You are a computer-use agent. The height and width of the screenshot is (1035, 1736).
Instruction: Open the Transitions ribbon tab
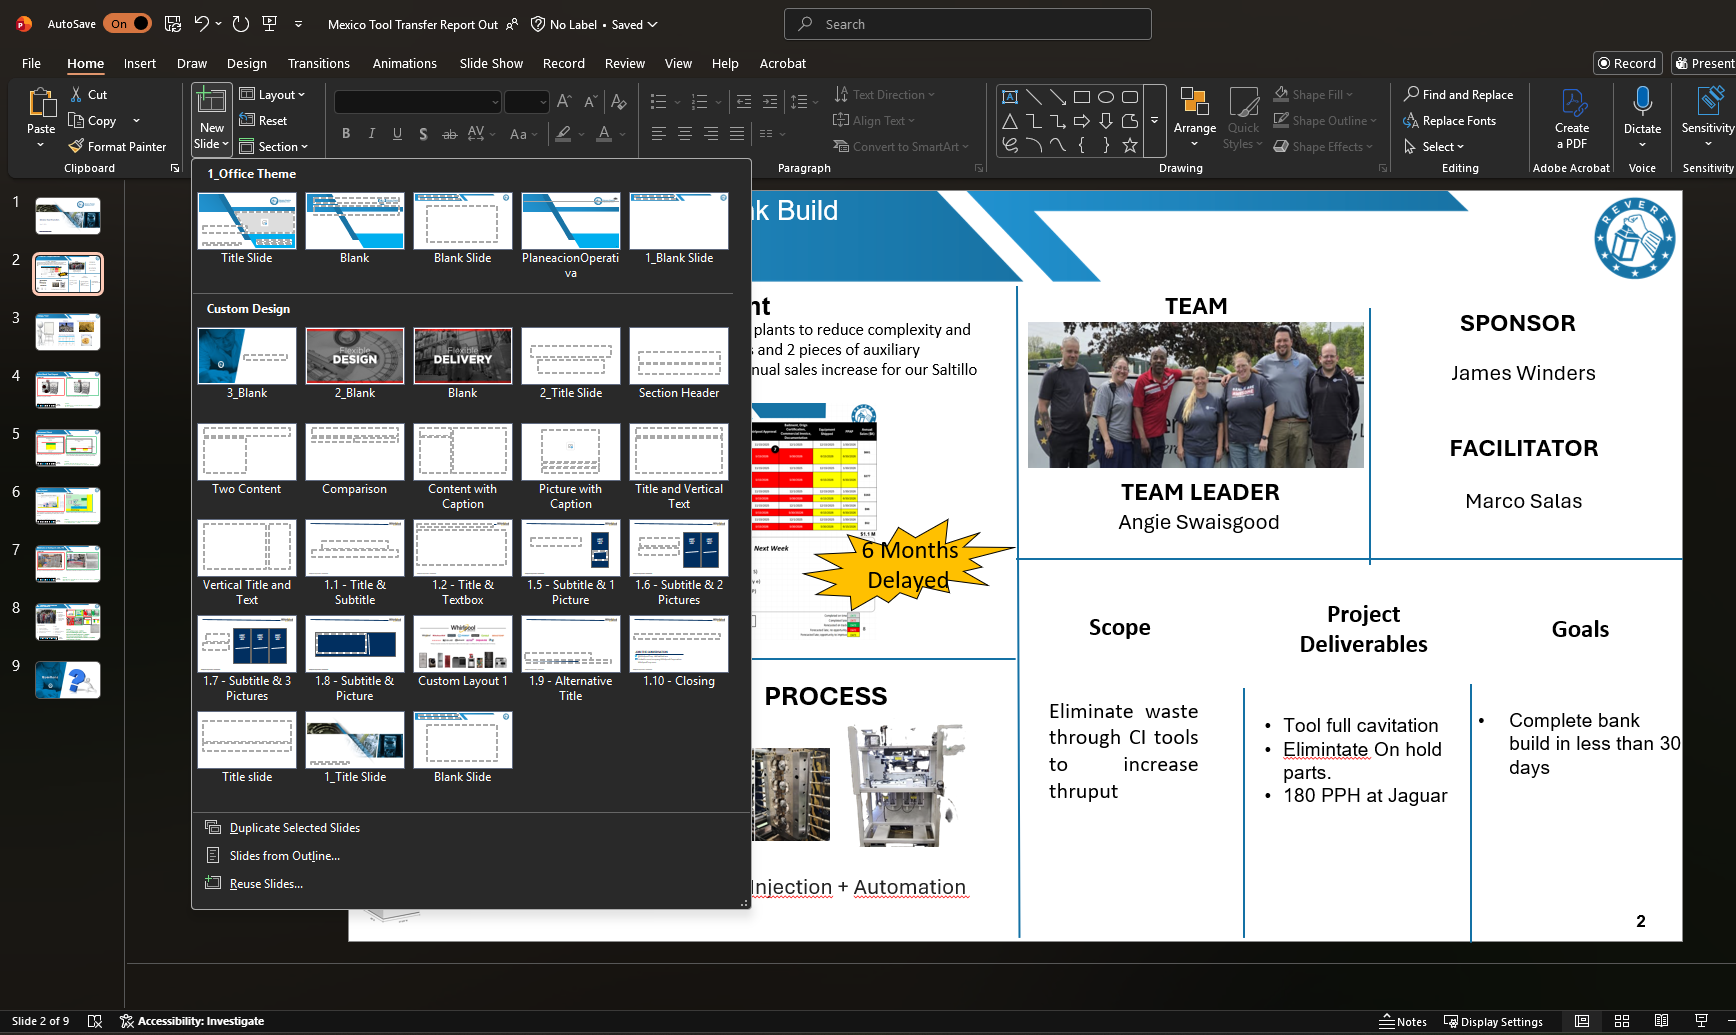coord(319,63)
